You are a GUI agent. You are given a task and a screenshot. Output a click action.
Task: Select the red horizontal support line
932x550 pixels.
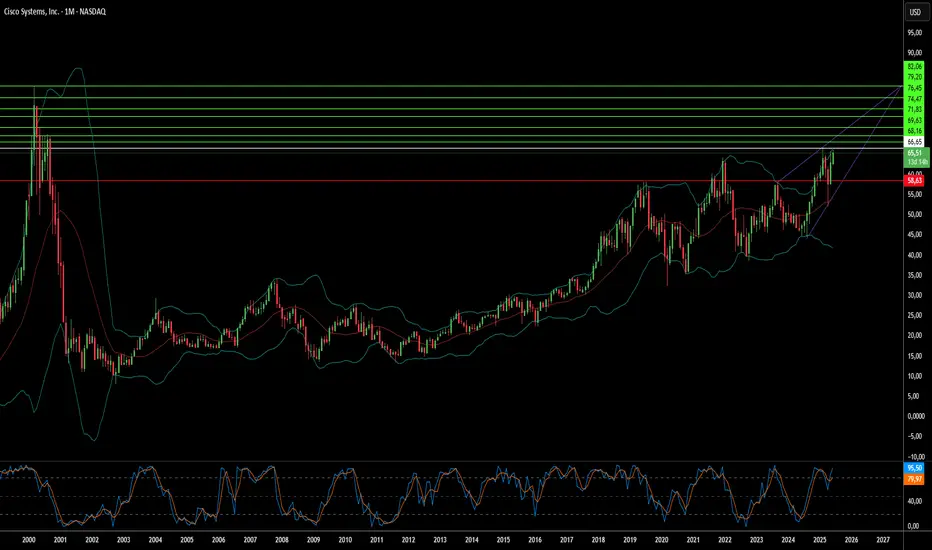point(452,180)
